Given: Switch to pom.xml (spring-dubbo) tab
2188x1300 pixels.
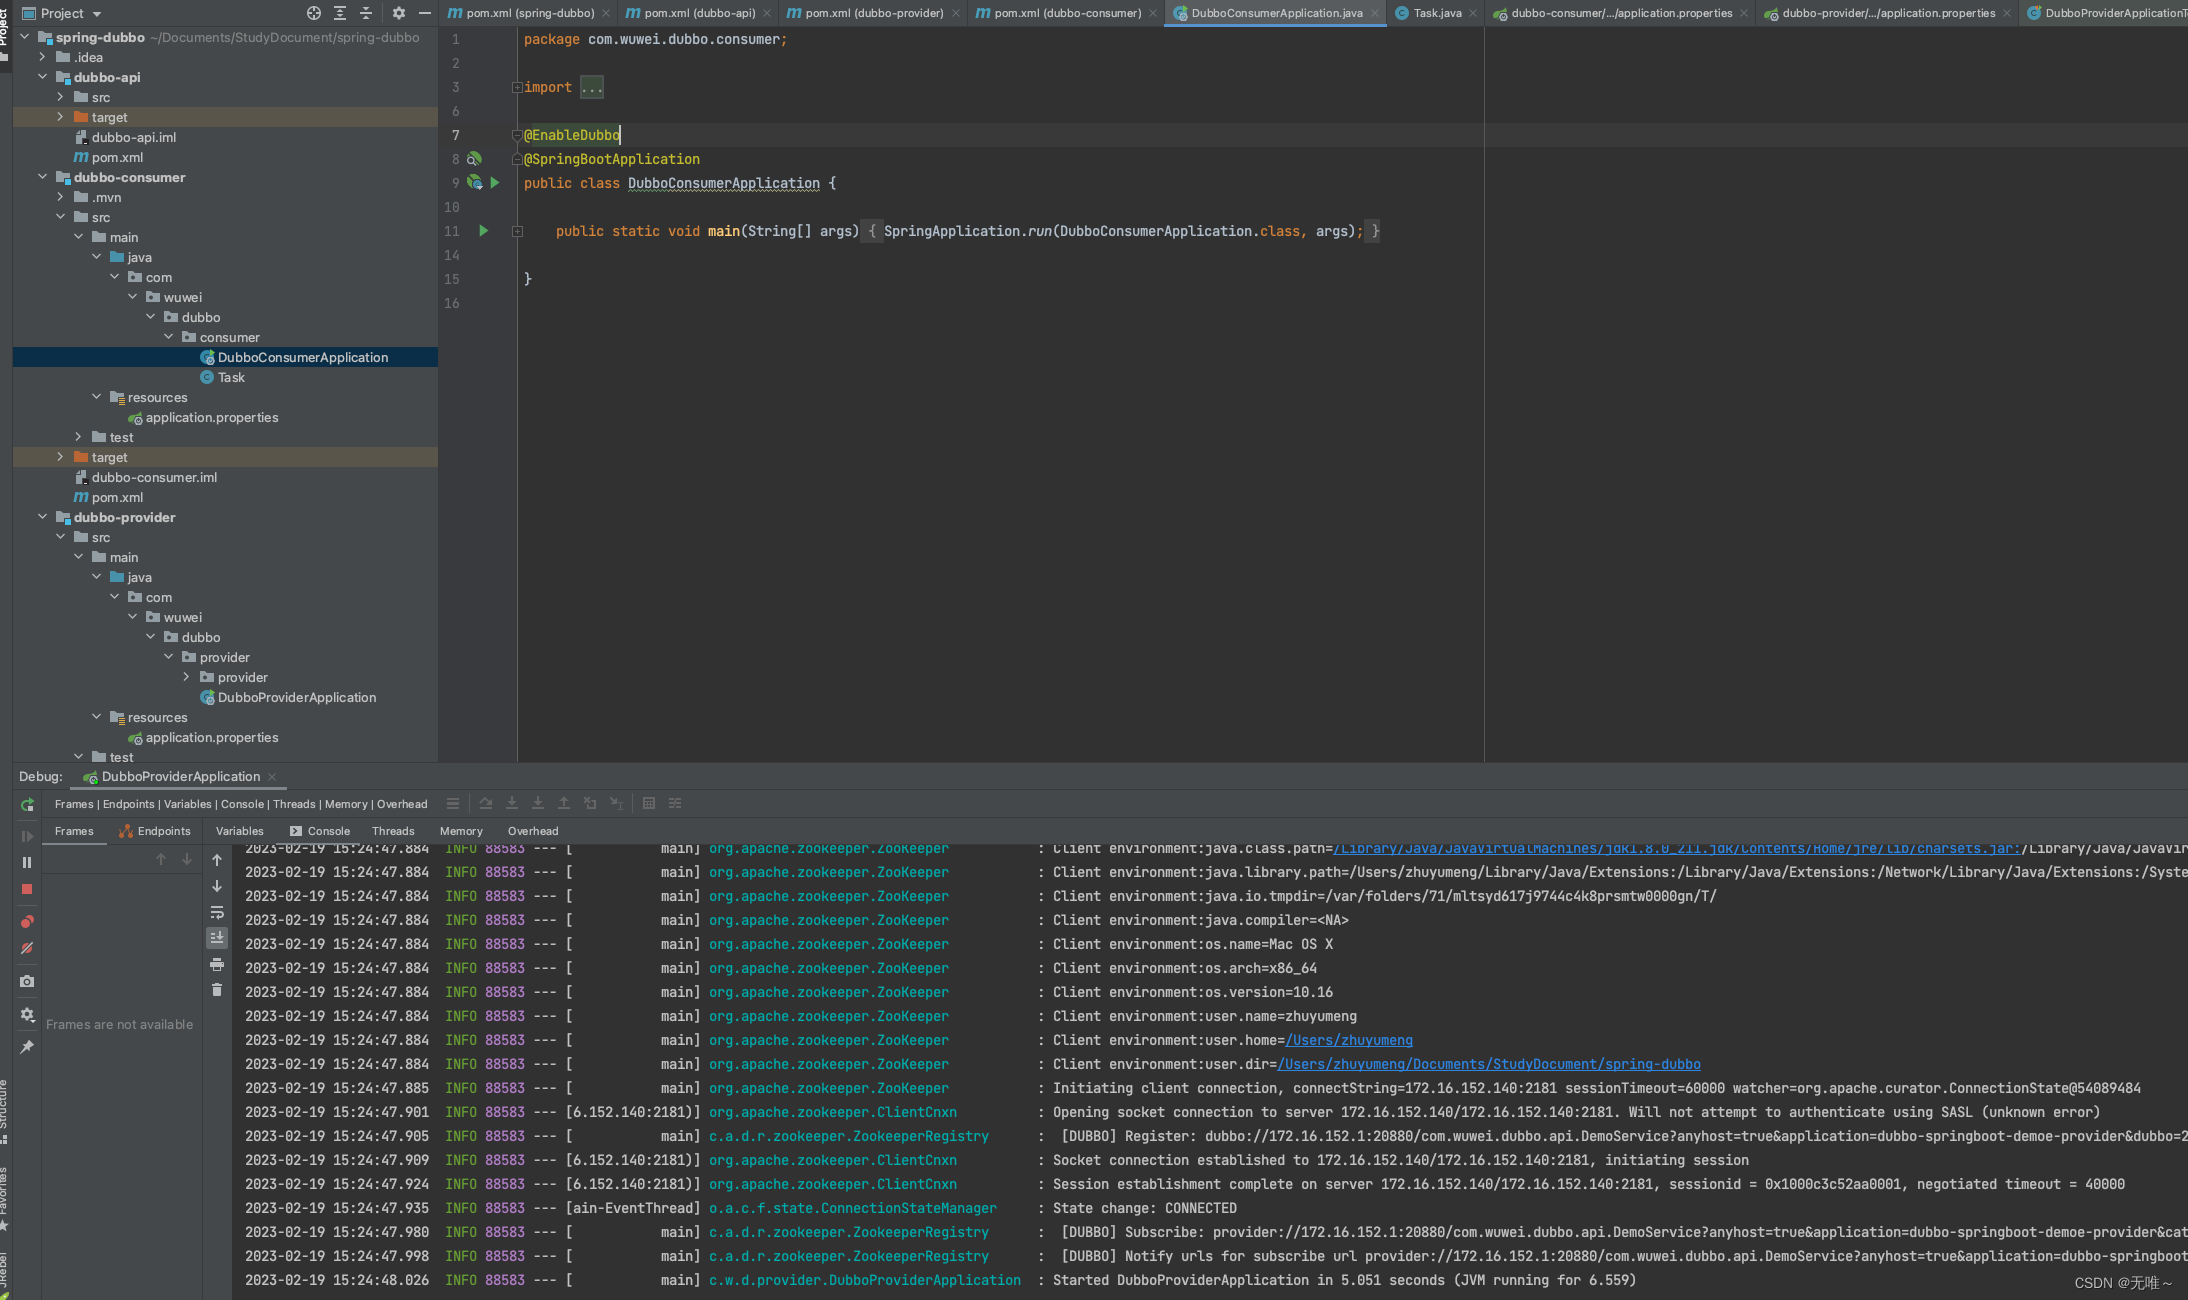Looking at the screenshot, I should [529, 13].
